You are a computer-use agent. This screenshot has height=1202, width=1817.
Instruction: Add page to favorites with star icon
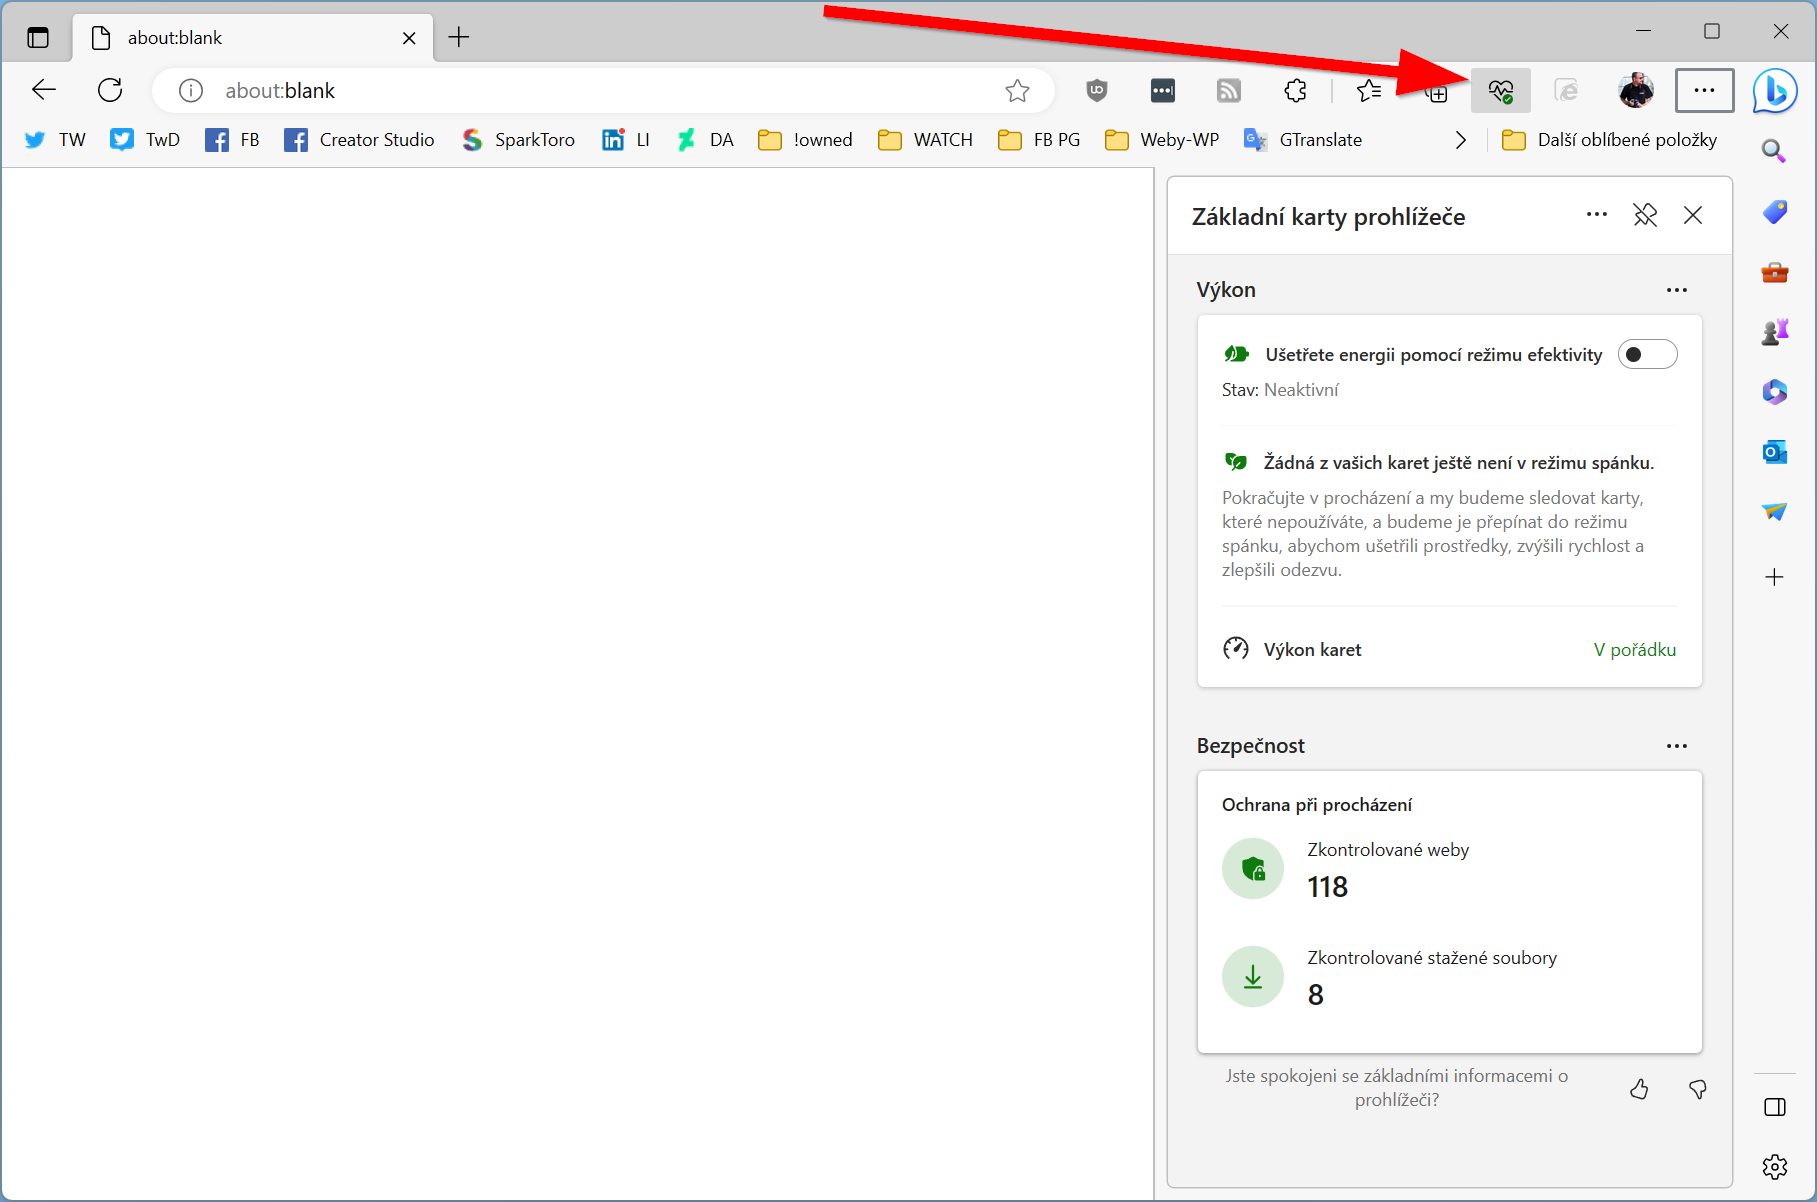pos(1018,91)
